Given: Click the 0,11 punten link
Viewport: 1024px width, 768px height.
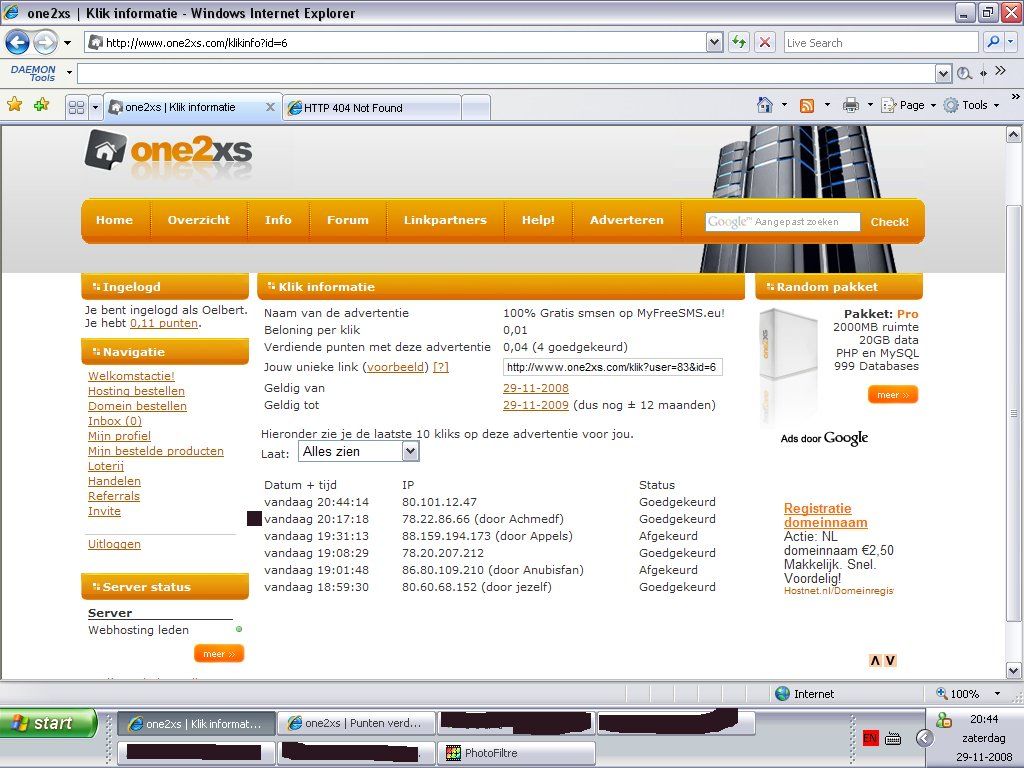Looking at the screenshot, I should tap(164, 323).
